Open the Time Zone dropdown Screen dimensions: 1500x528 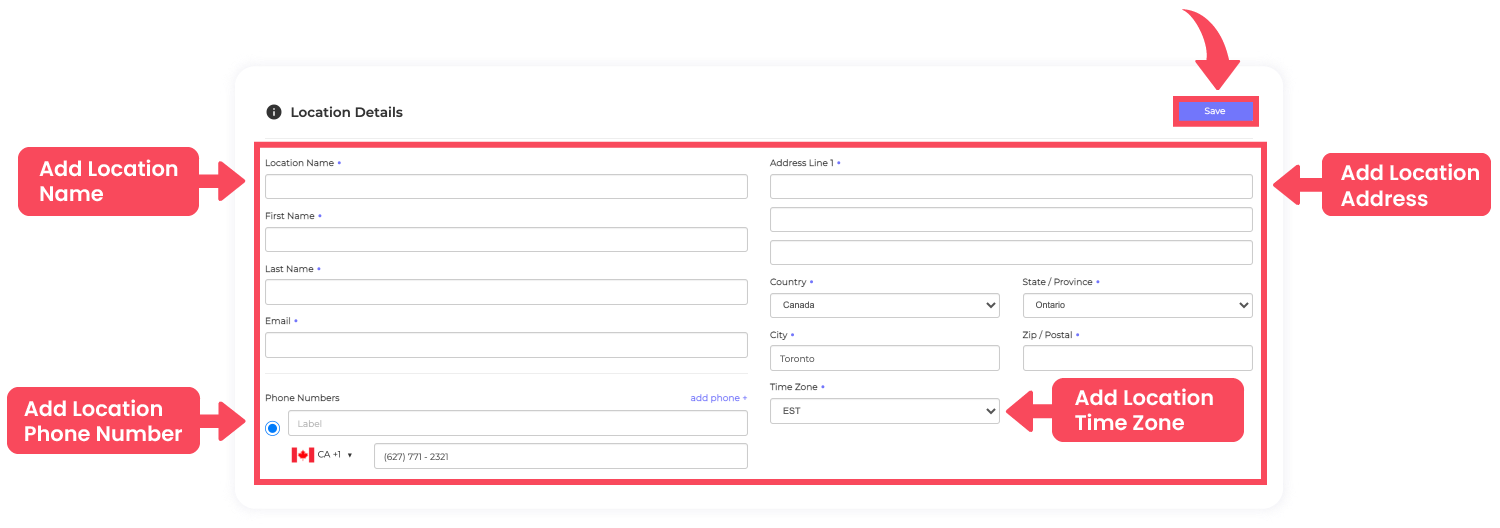click(884, 411)
